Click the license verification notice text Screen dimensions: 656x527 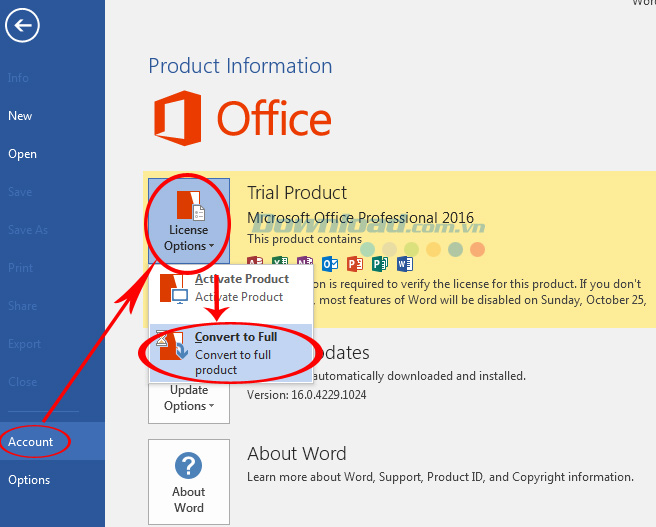(x=480, y=292)
